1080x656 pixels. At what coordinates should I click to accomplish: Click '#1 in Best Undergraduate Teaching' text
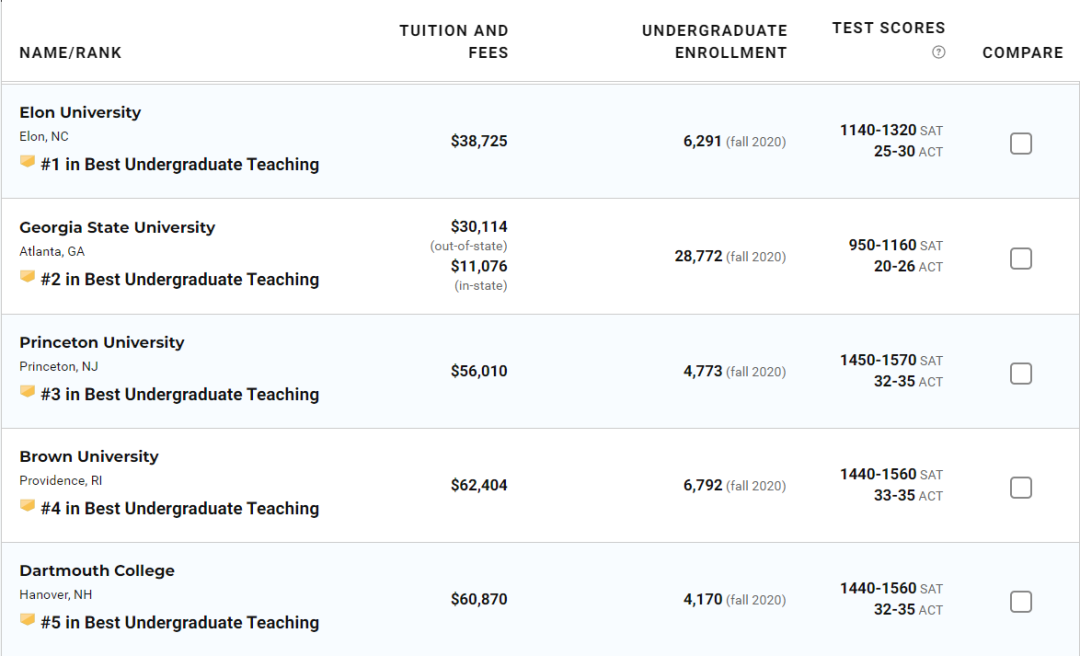[180, 165]
